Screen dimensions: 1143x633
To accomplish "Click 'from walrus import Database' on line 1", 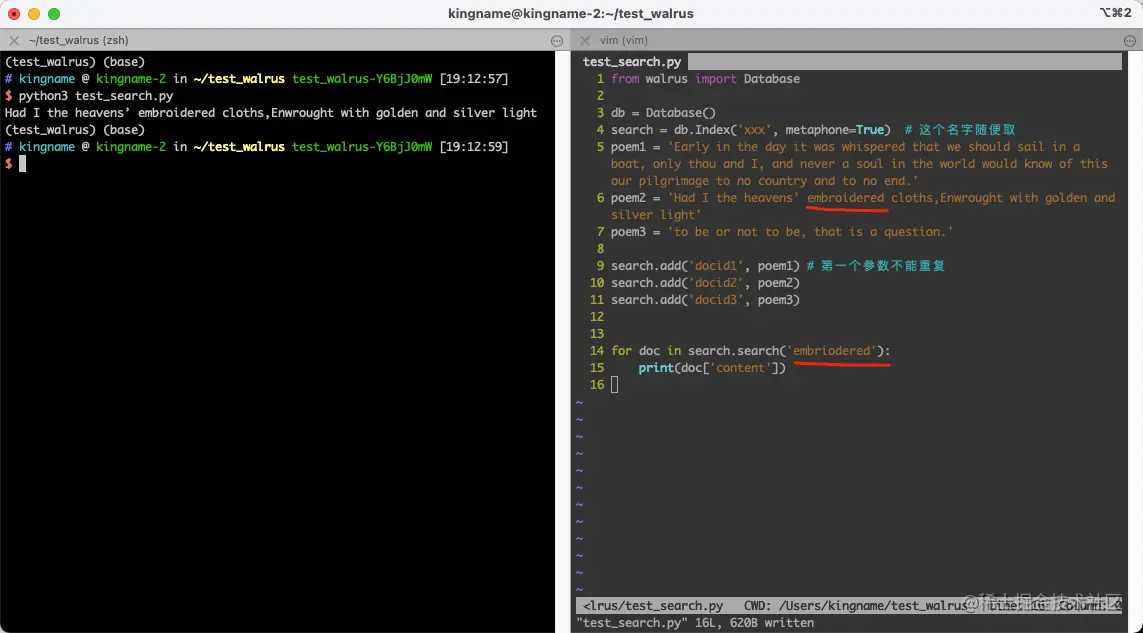I will click(705, 79).
